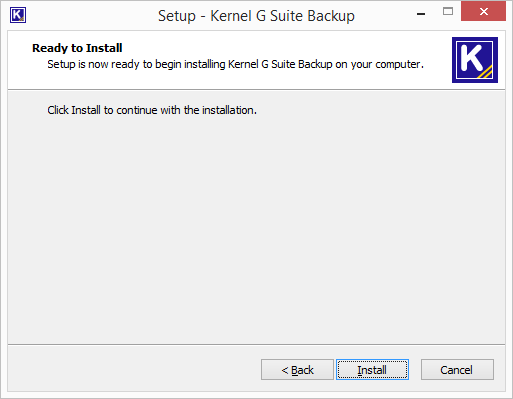
Task: Select the 'Ready to Install' heading
Action: point(77,48)
